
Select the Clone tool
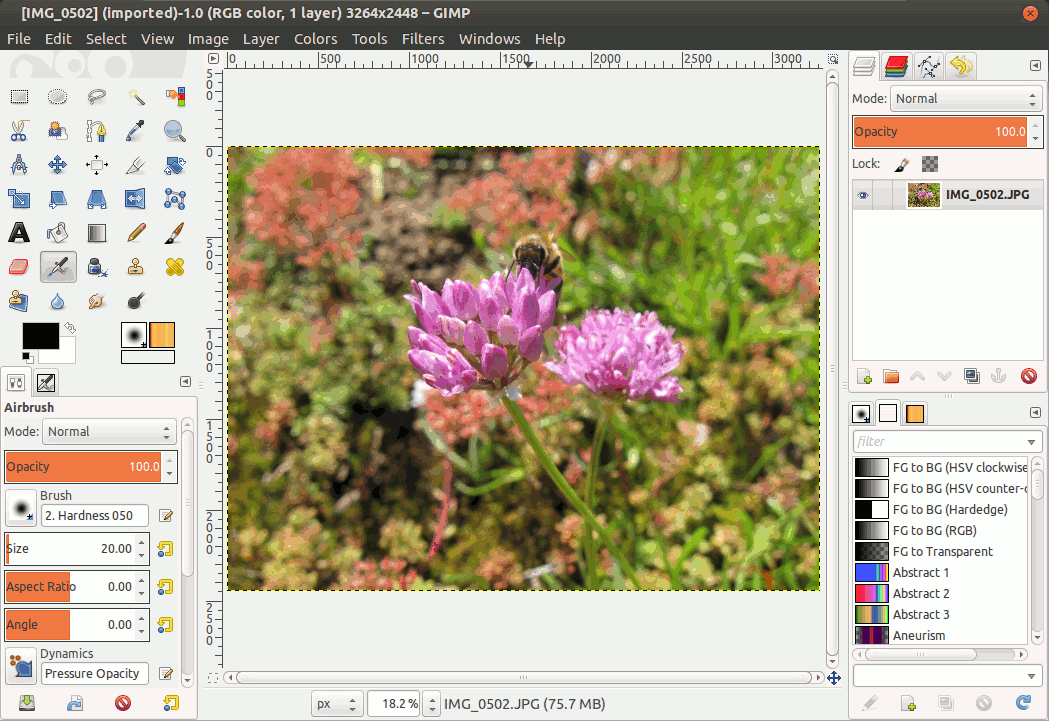pyautogui.click(x=136, y=266)
